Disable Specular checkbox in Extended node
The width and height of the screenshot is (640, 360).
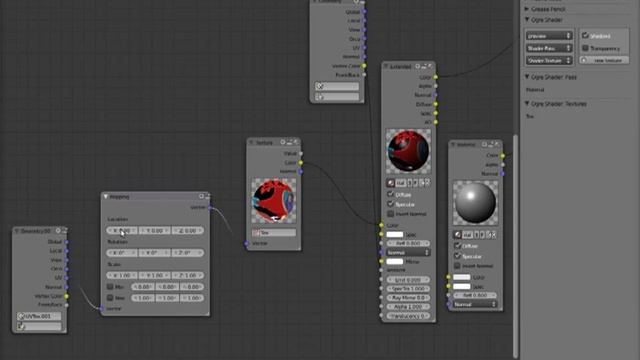point(391,204)
